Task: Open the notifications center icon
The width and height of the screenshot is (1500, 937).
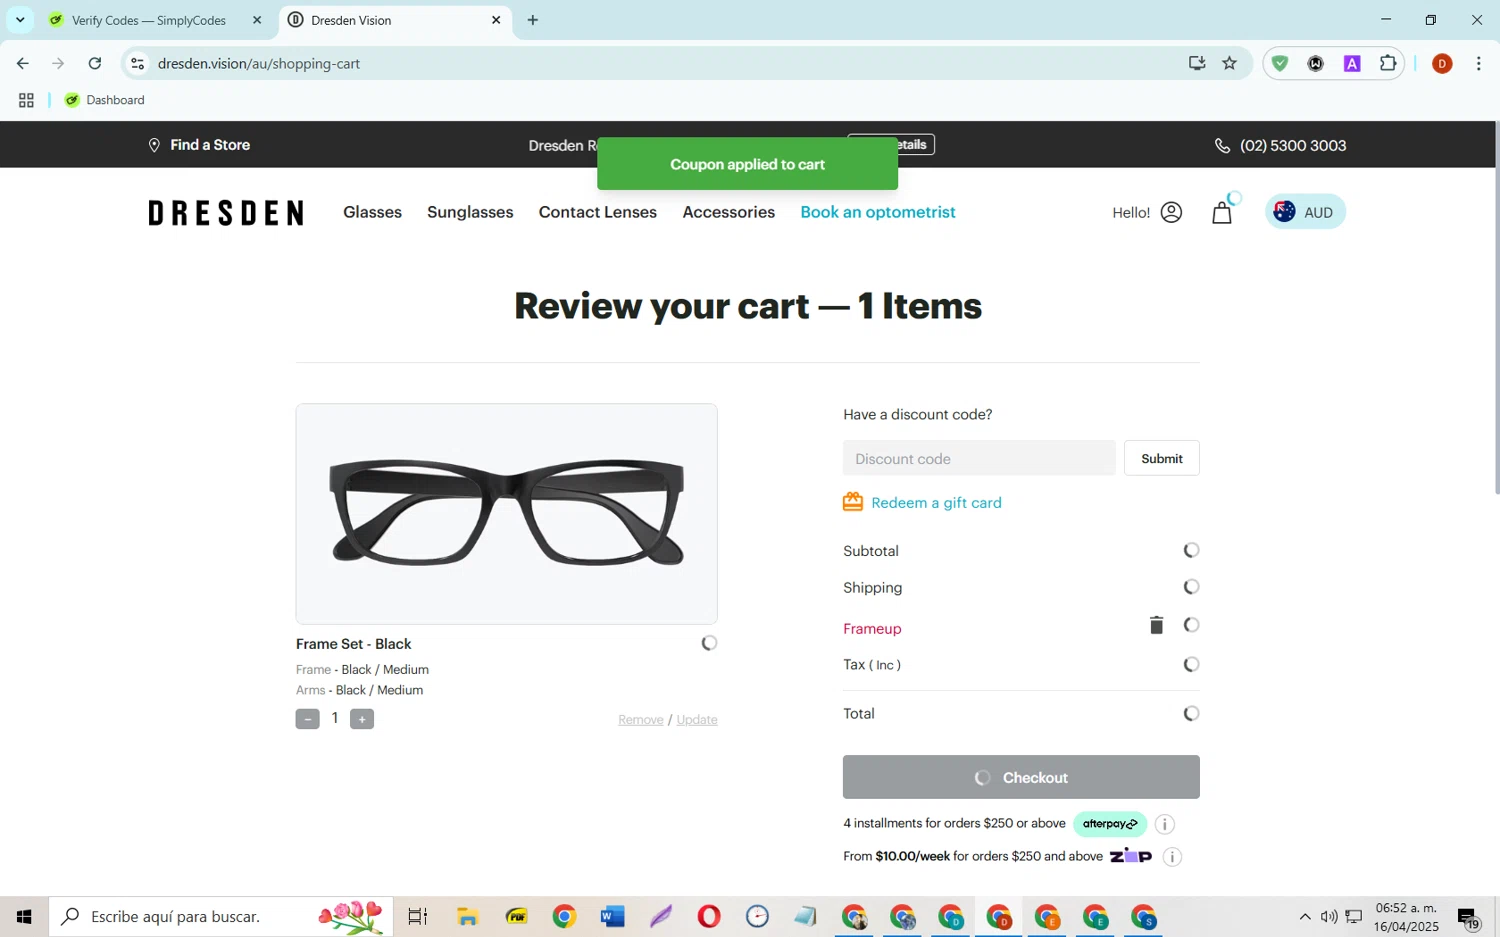Action: (1468, 917)
